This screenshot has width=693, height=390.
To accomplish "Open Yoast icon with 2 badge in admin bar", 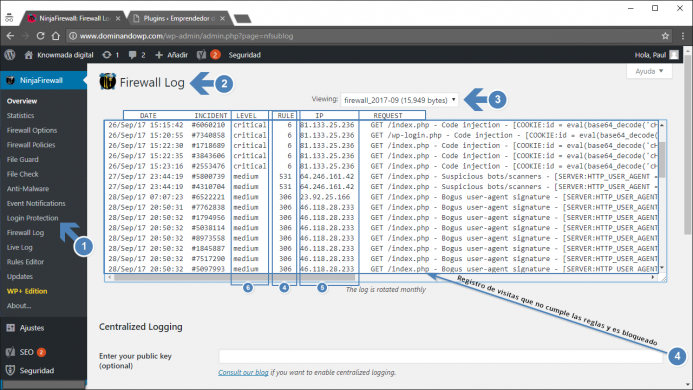I will 208,55.
